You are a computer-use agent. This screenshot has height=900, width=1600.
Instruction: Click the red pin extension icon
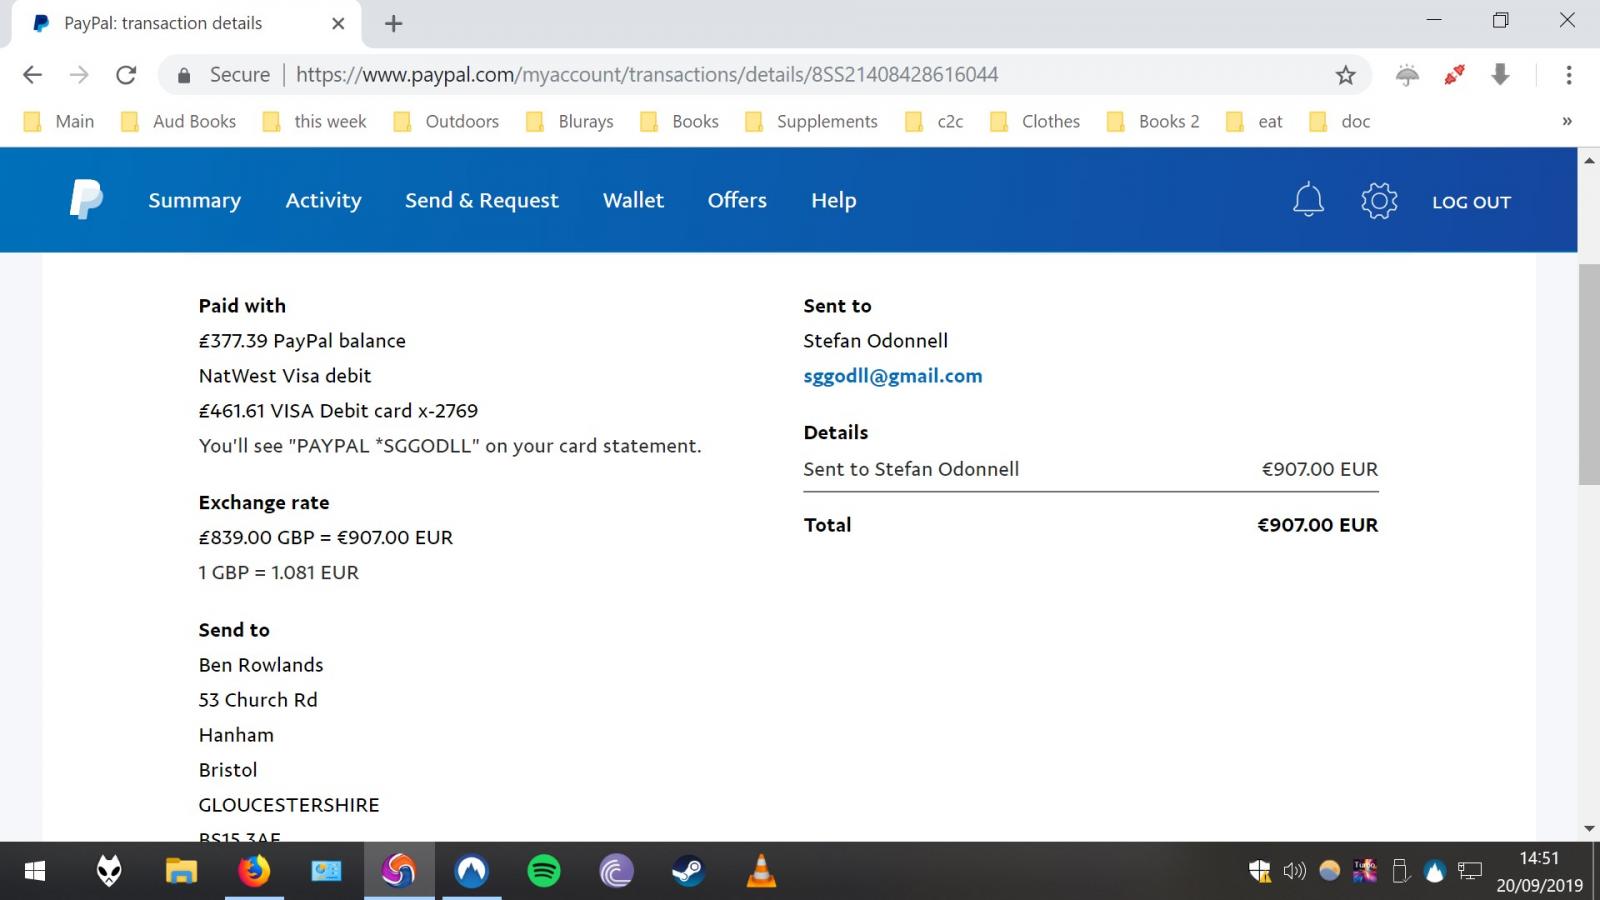click(1454, 74)
